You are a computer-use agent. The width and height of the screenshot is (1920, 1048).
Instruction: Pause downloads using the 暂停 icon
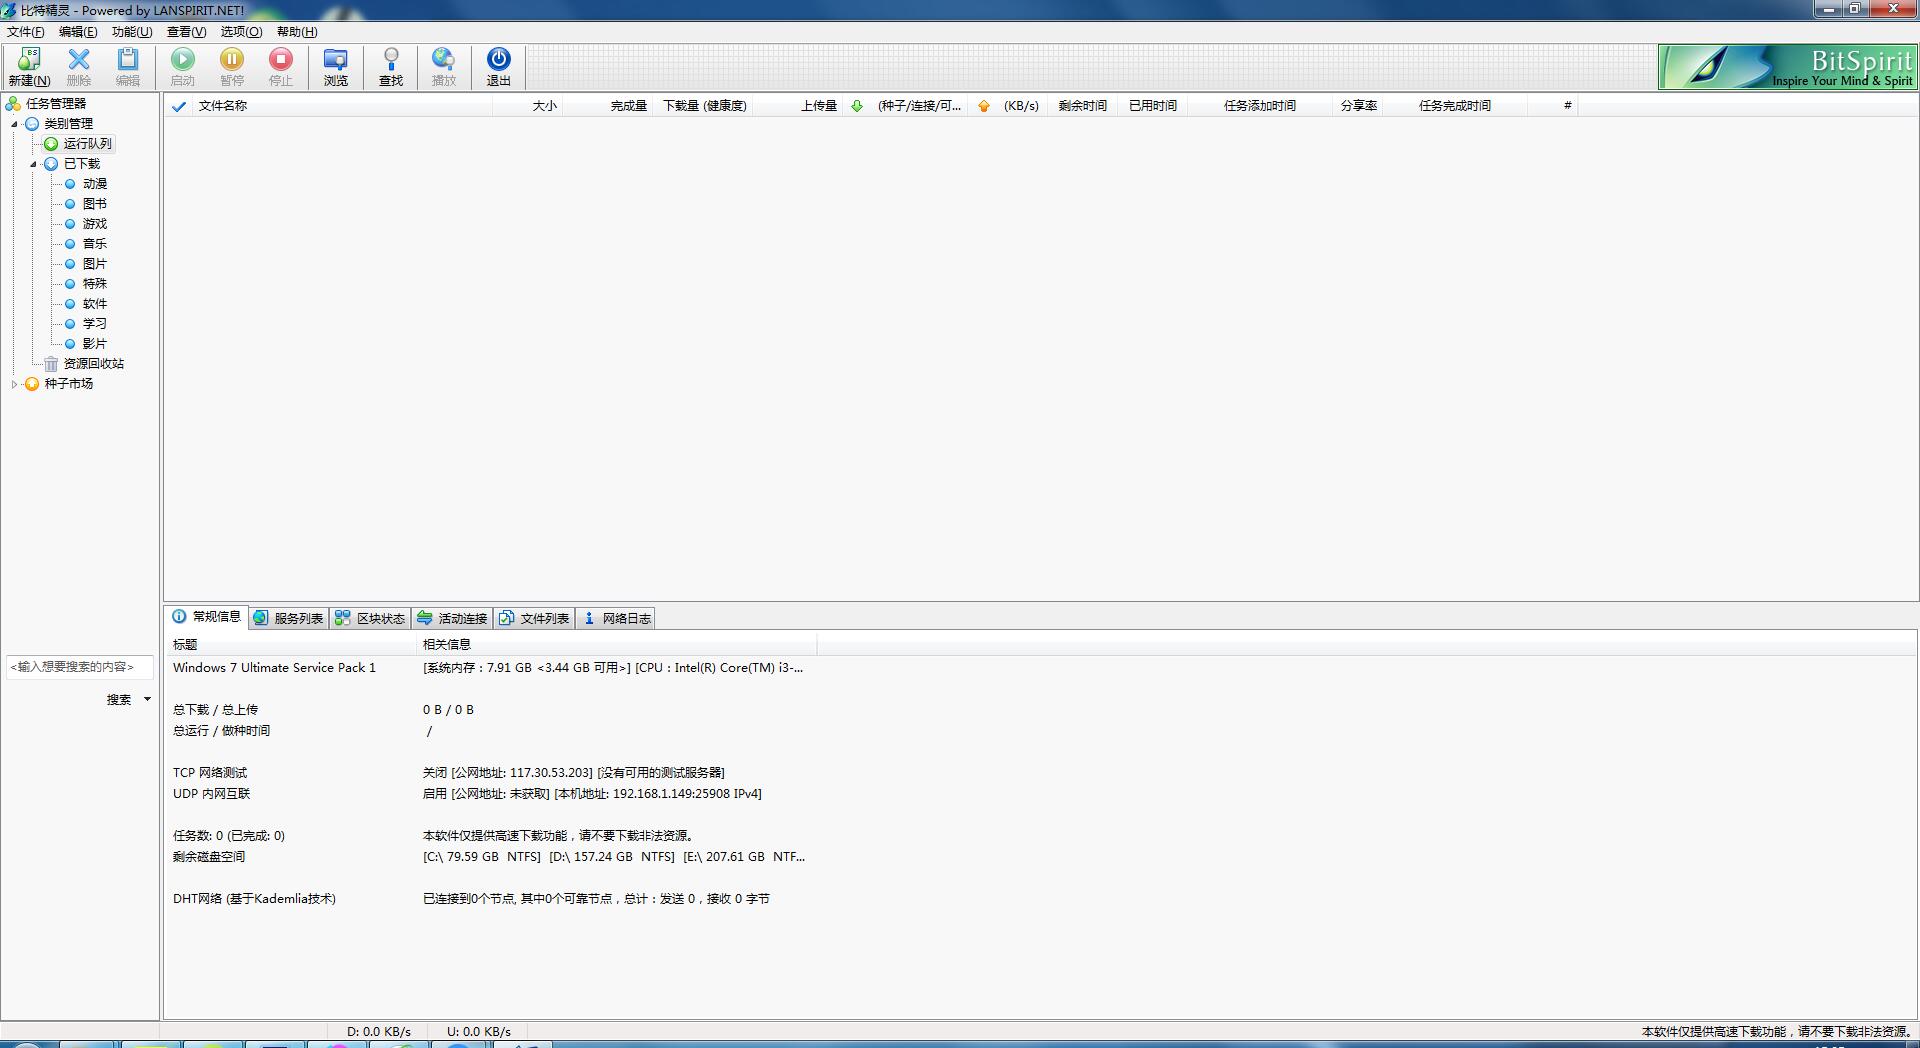232,66
